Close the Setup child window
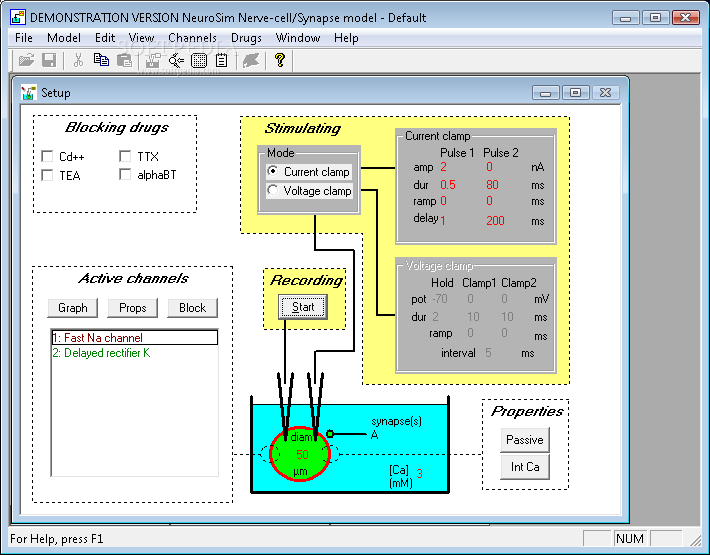Viewport: 710px width, 555px height. tap(605, 93)
